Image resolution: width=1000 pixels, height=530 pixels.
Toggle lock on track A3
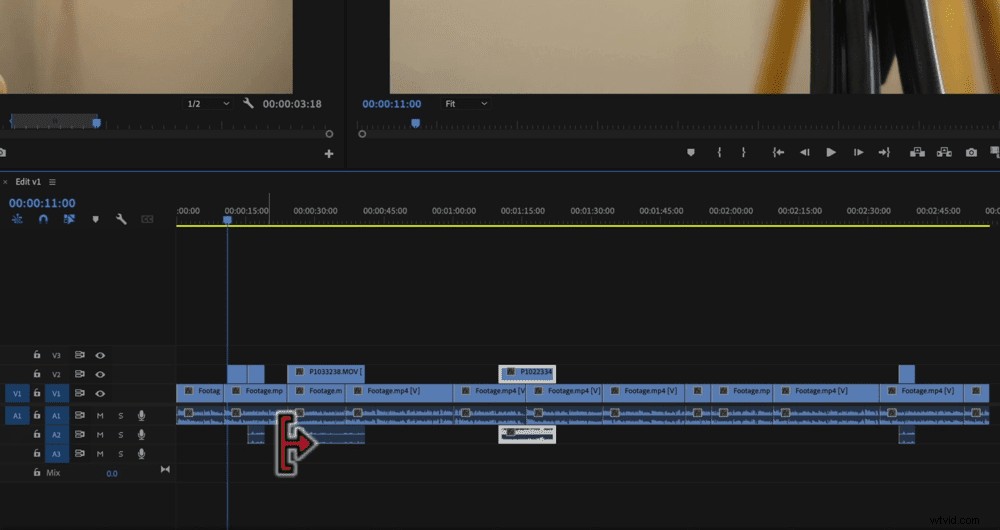36,453
